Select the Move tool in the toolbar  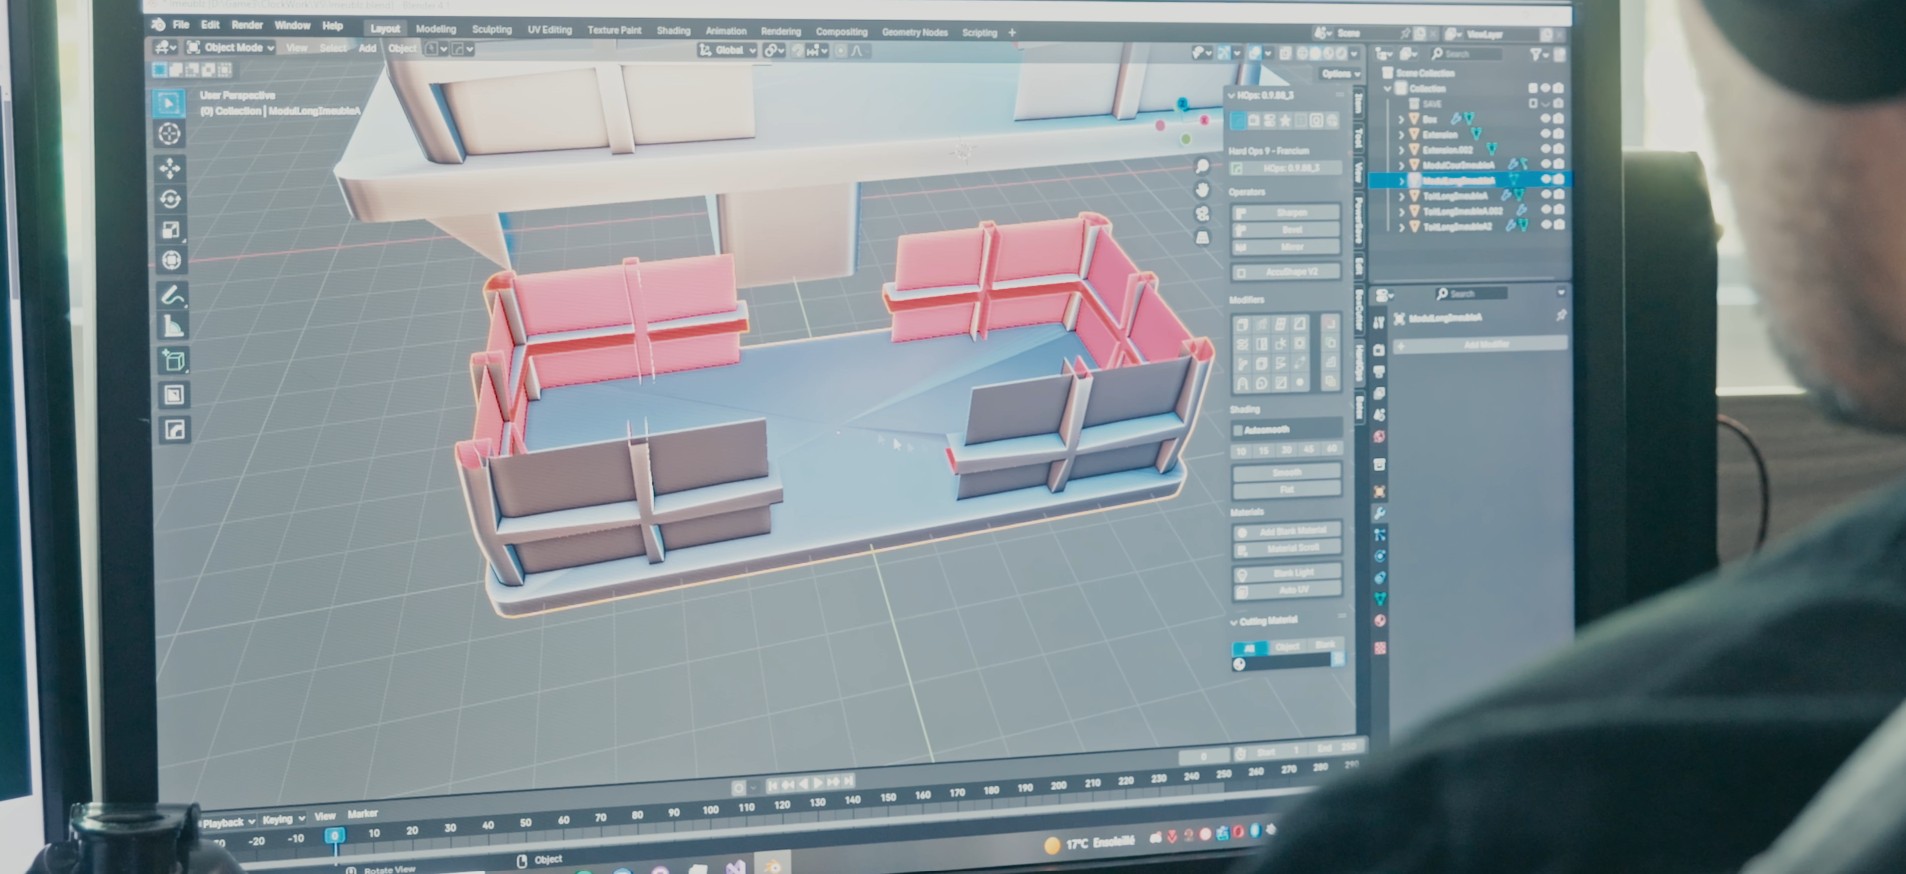(170, 167)
